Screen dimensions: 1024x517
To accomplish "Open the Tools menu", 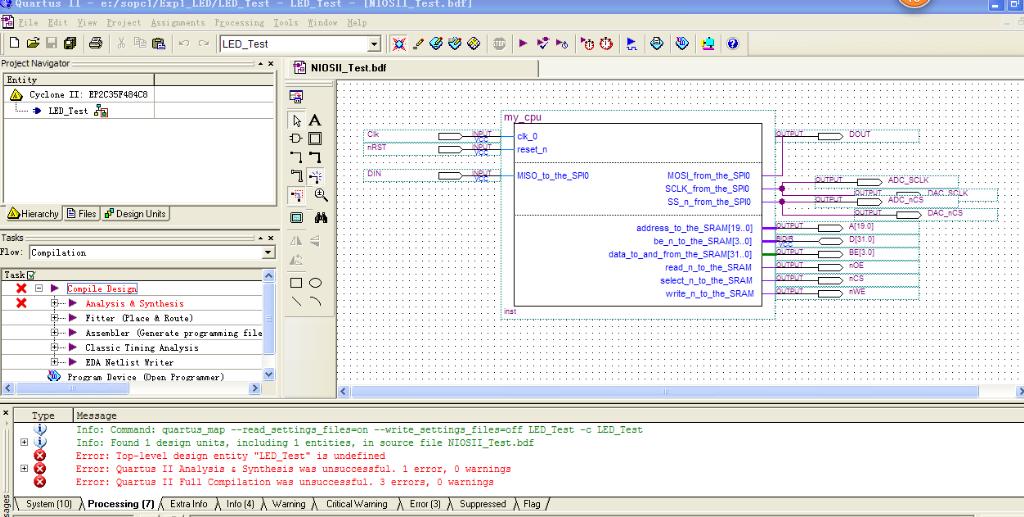I will coord(285,22).
